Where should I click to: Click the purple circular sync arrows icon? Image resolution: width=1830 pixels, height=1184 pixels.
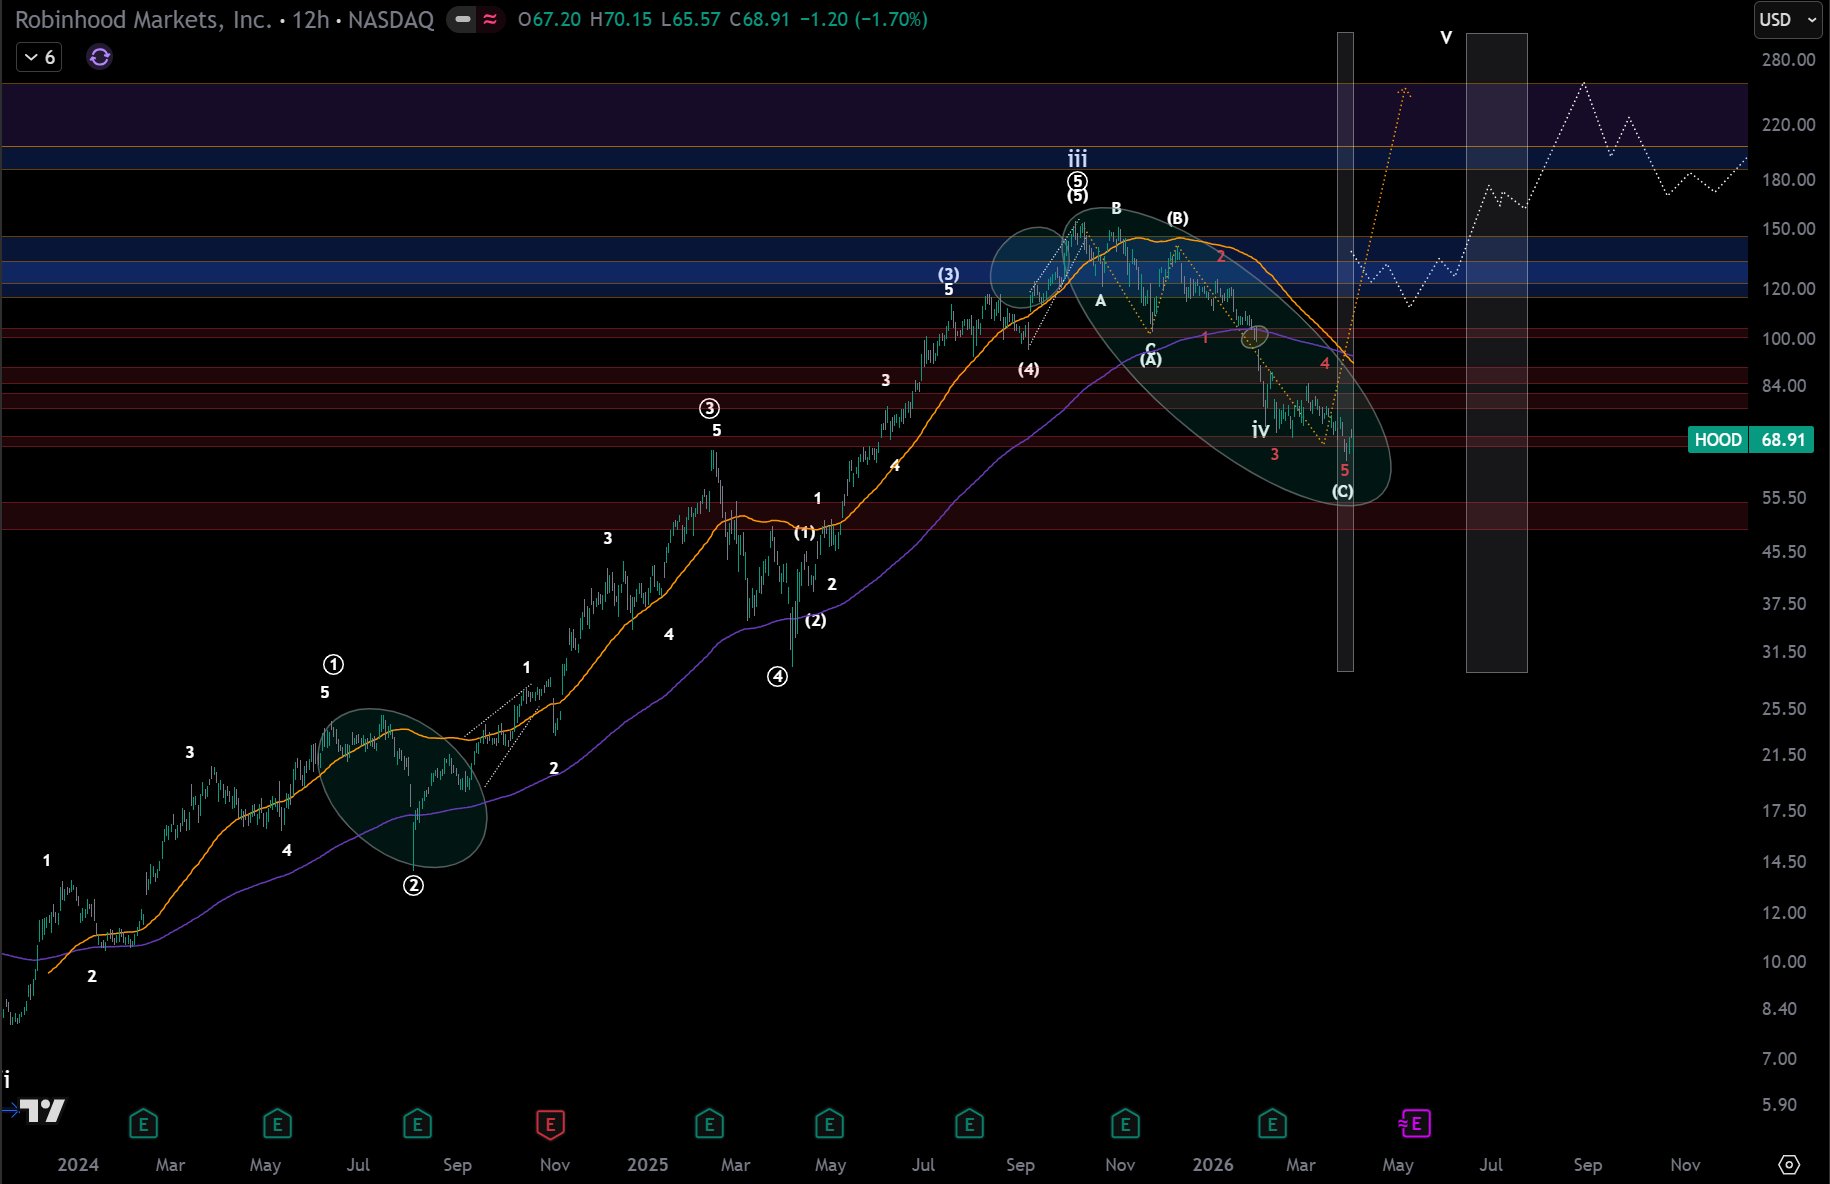tap(100, 57)
